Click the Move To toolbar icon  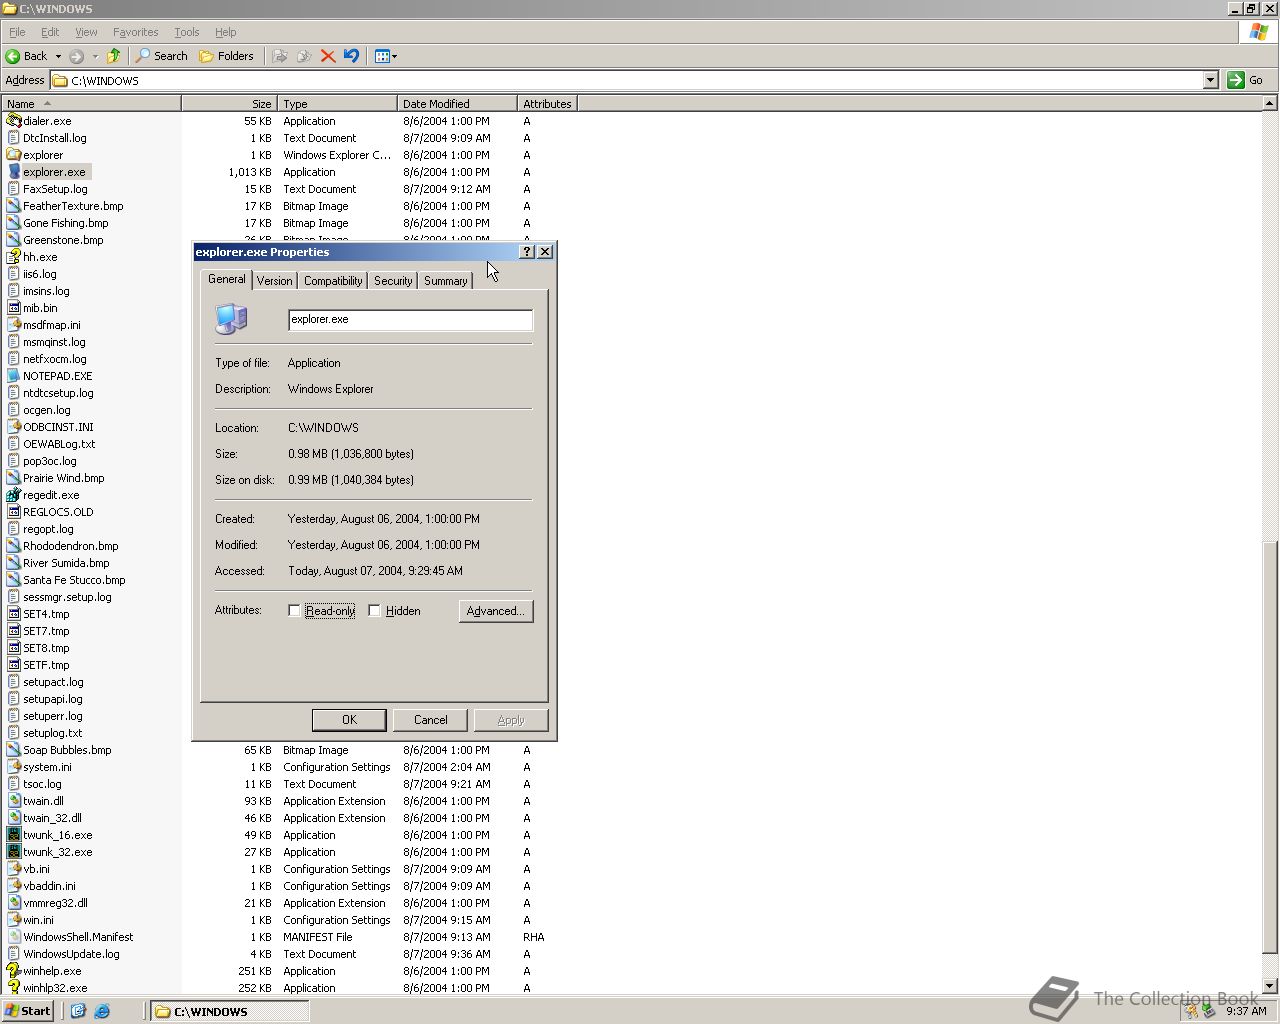pos(280,56)
